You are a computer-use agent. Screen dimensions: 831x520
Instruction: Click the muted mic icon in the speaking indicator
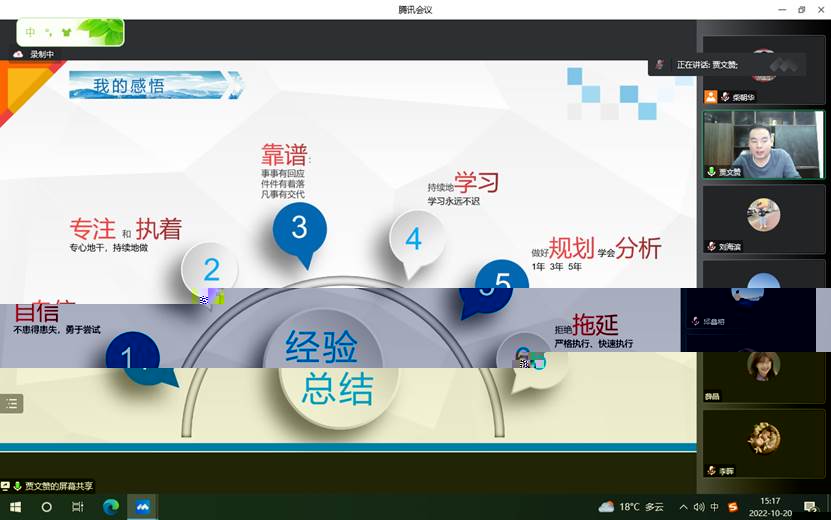click(659, 65)
